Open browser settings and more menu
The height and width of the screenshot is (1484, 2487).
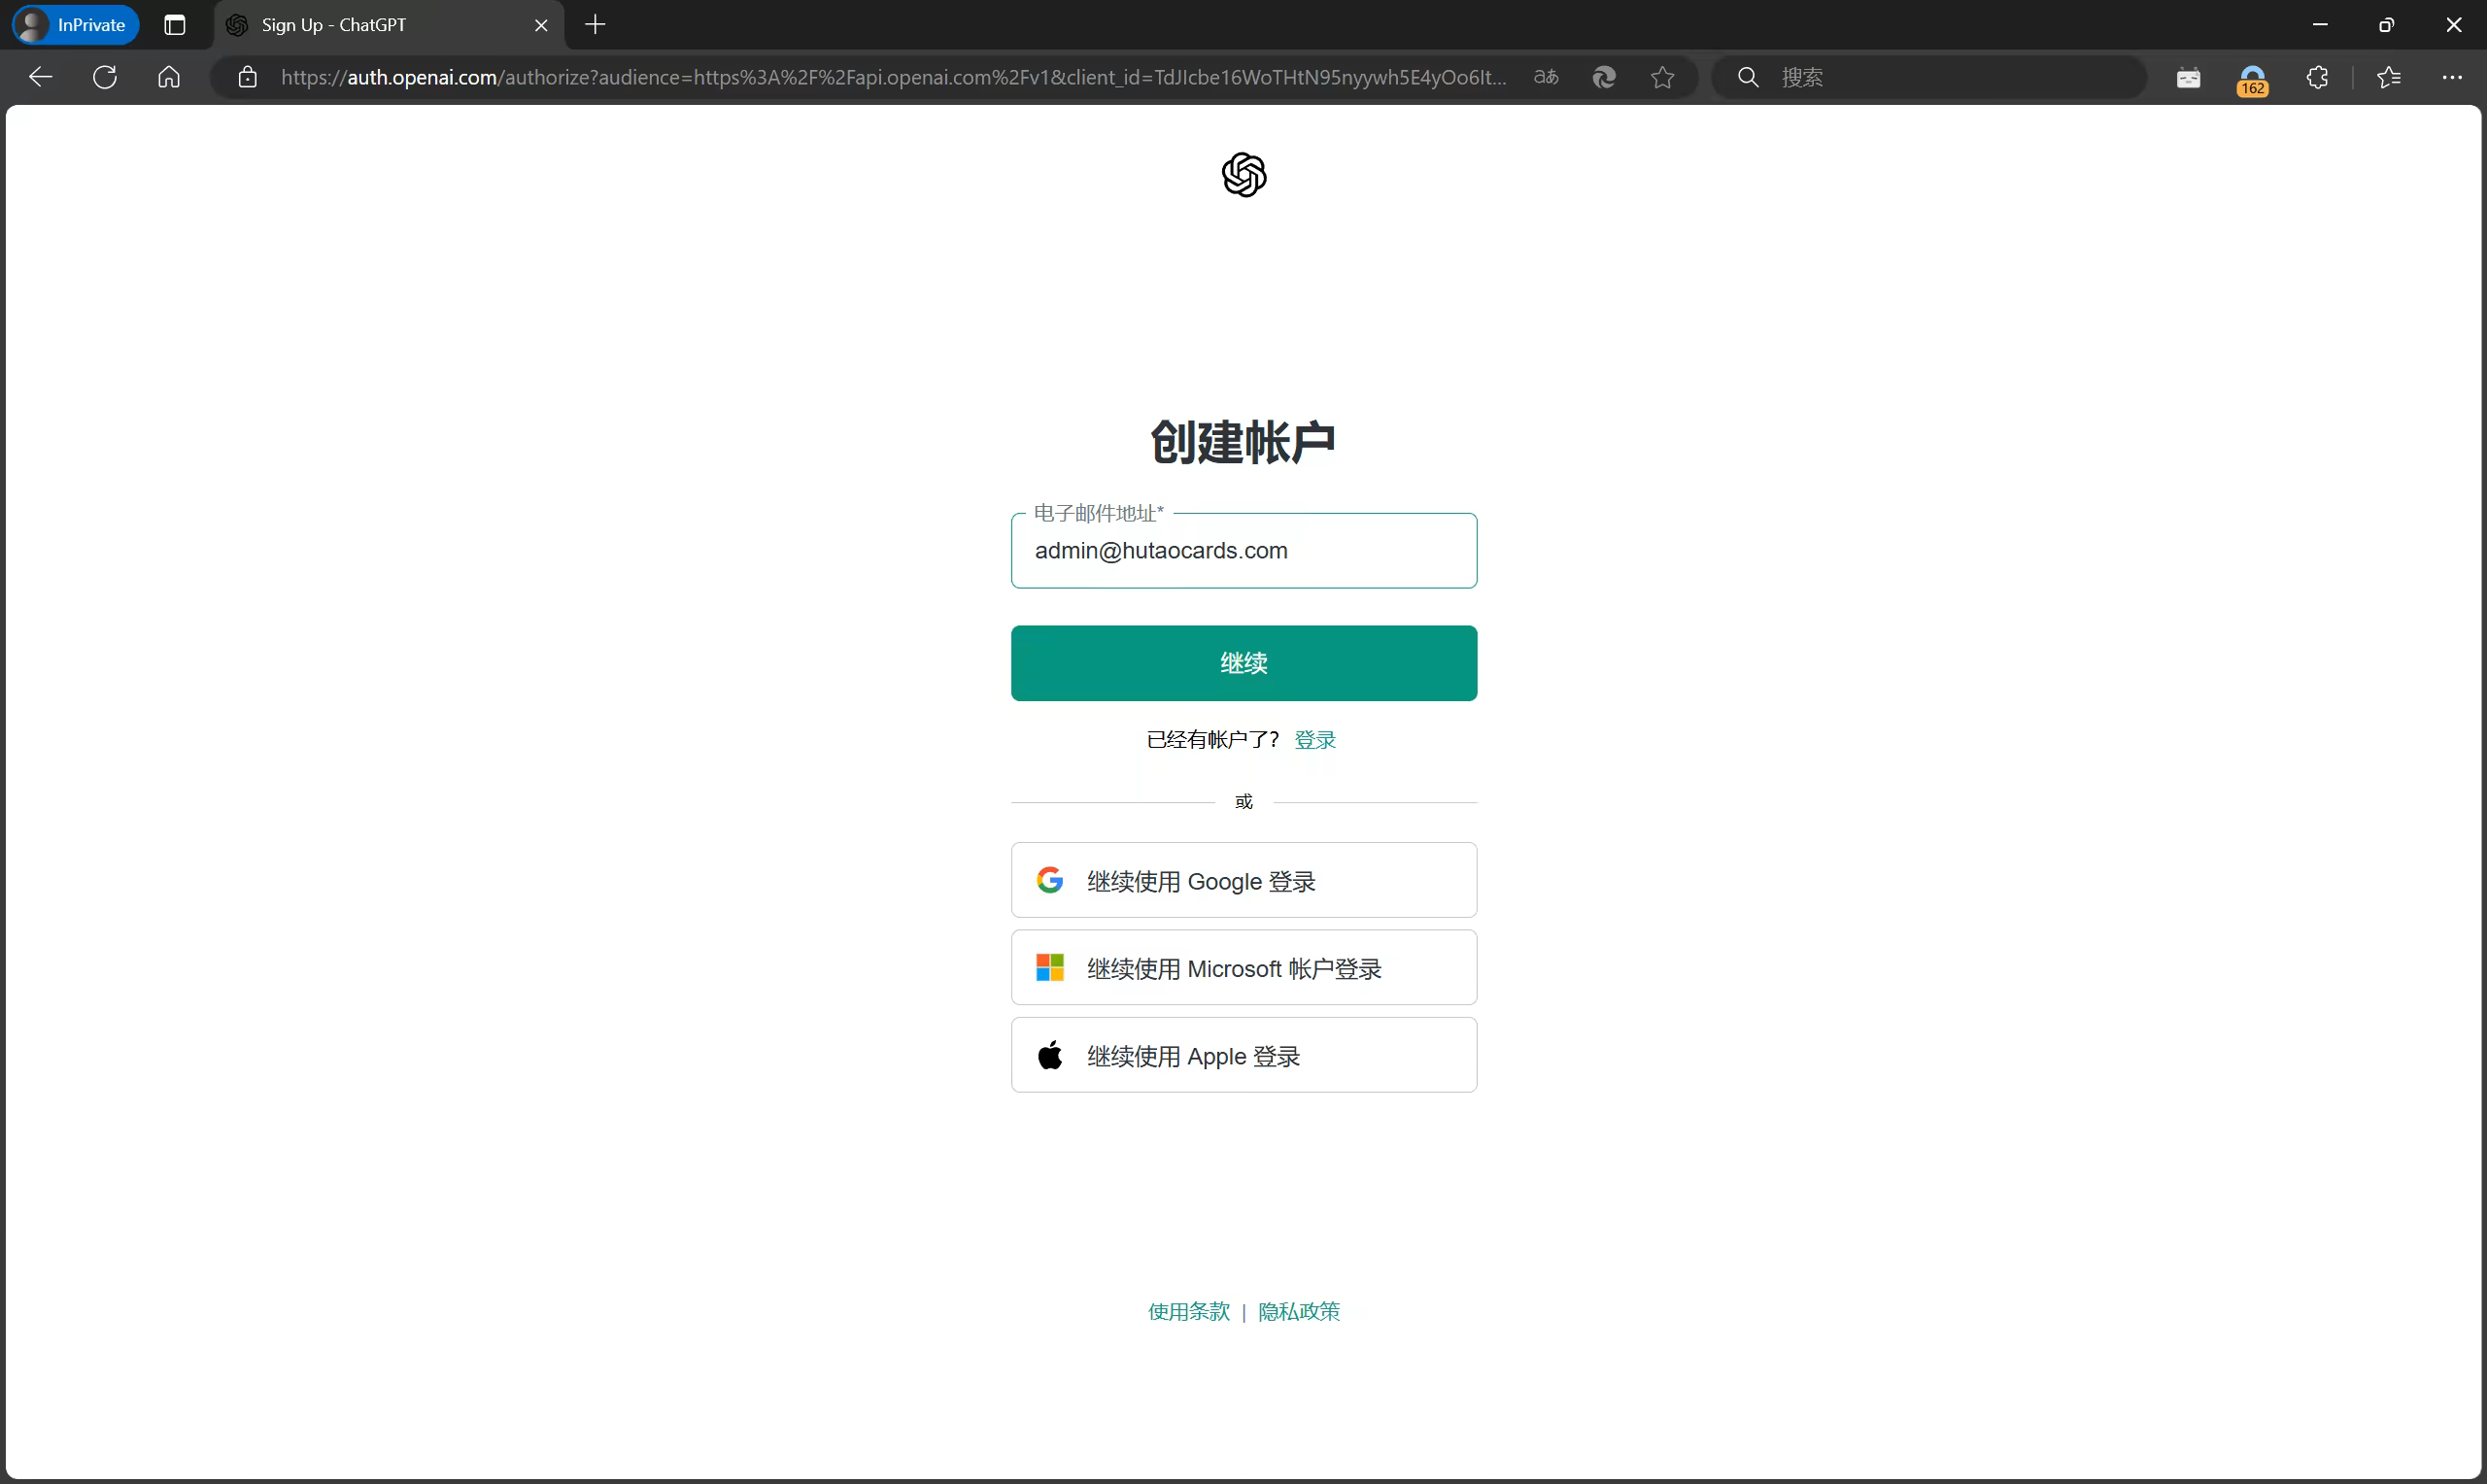click(x=2452, y=77)
